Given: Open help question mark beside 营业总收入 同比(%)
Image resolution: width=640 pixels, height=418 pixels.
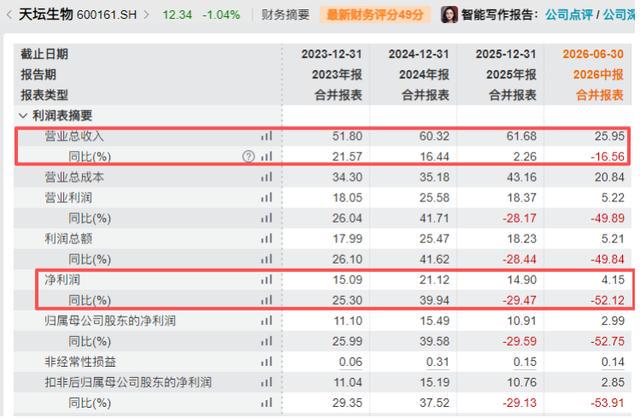Looking at the screenshot, I should pyautogui.click(x=249, y=156).
